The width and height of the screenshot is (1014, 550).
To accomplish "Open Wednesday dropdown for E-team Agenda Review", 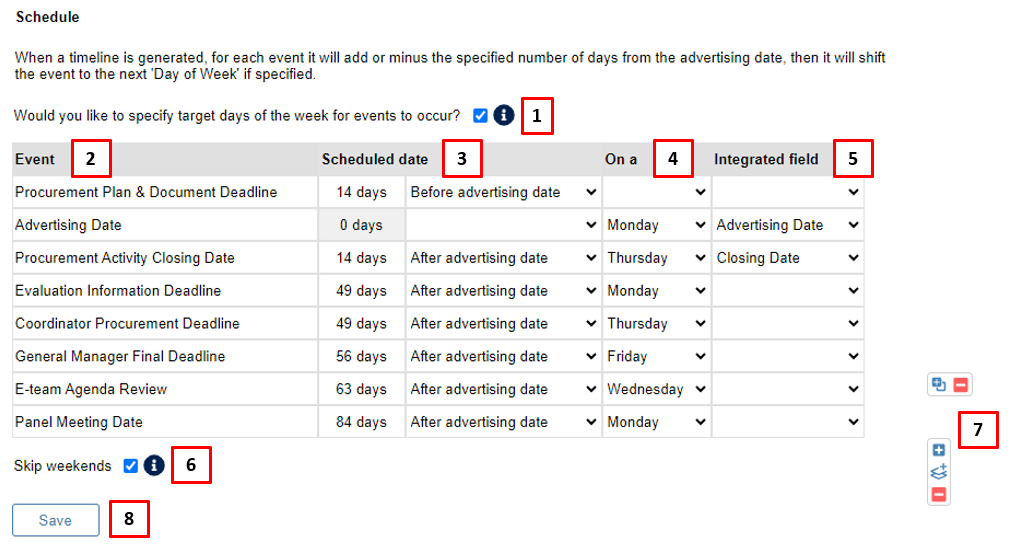I will click(656, 390).
